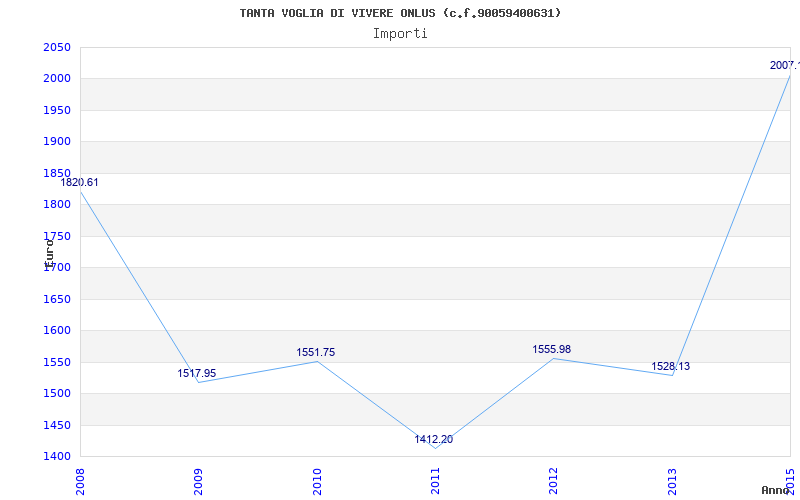Viewport: 800px width, 500px height.
Task: Click the 1650 y-axis value
Action: (57, 299)
